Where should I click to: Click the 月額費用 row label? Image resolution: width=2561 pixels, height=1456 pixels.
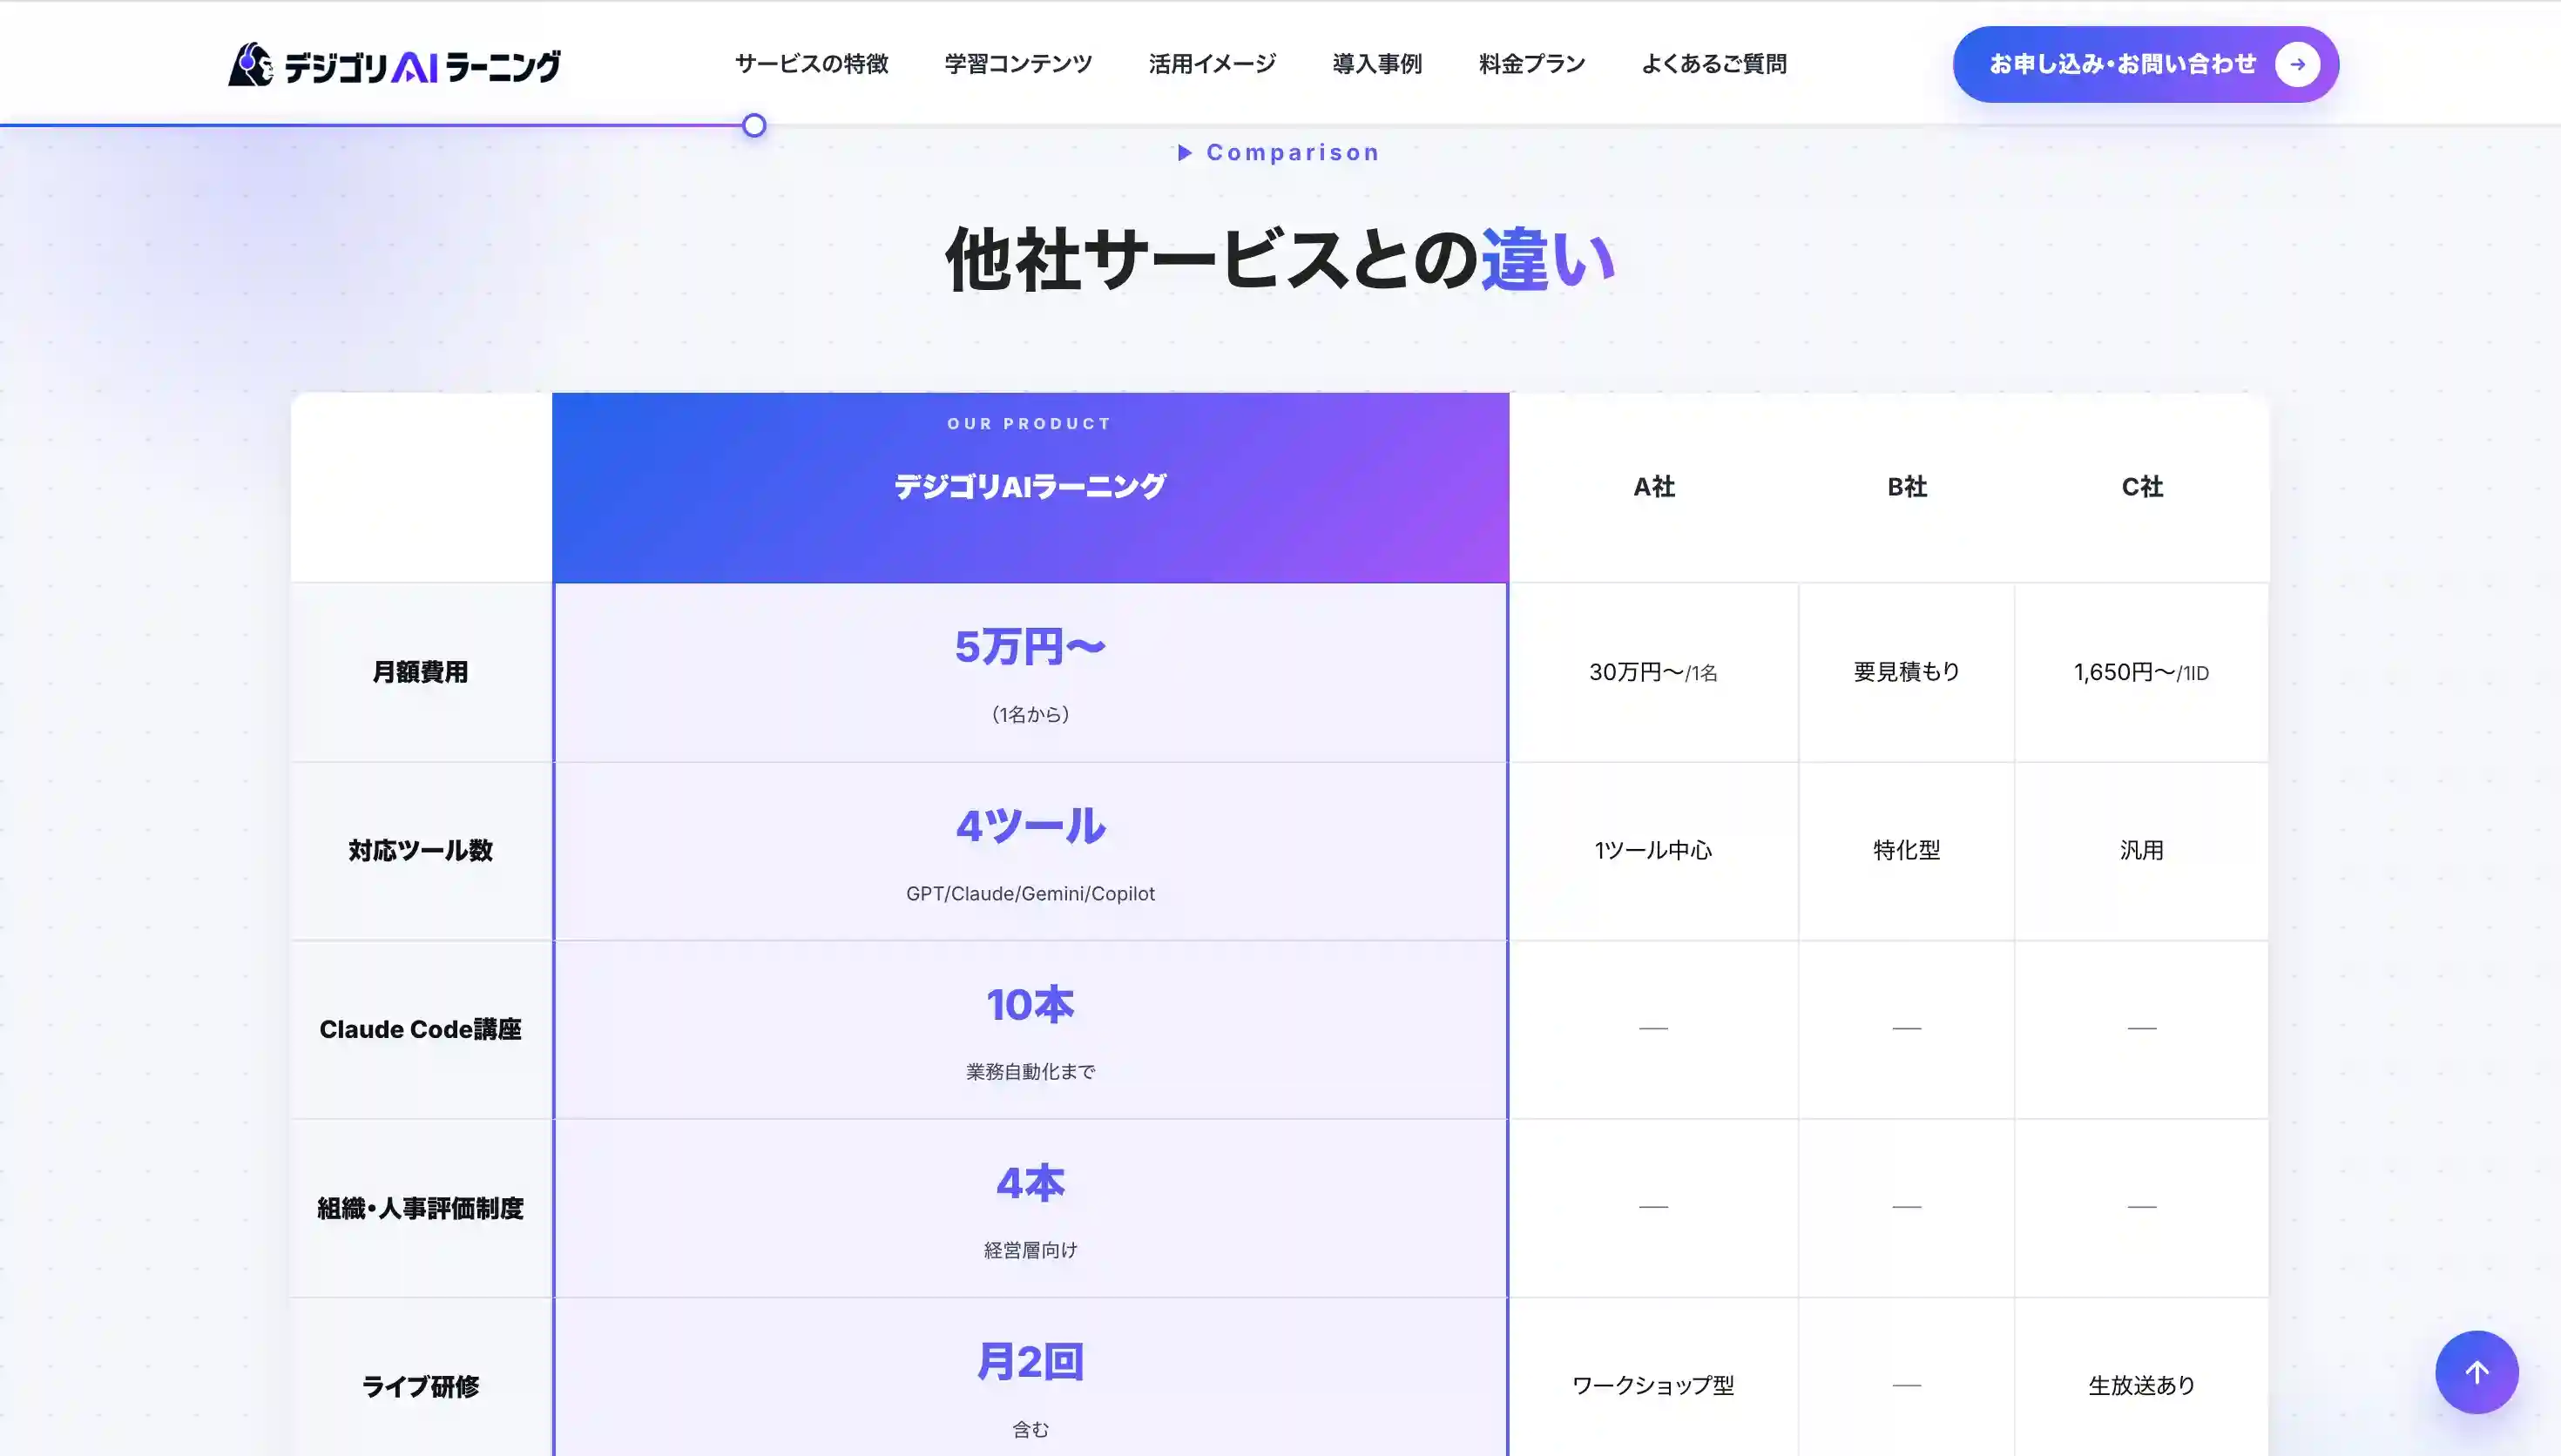tap(420, 672)
